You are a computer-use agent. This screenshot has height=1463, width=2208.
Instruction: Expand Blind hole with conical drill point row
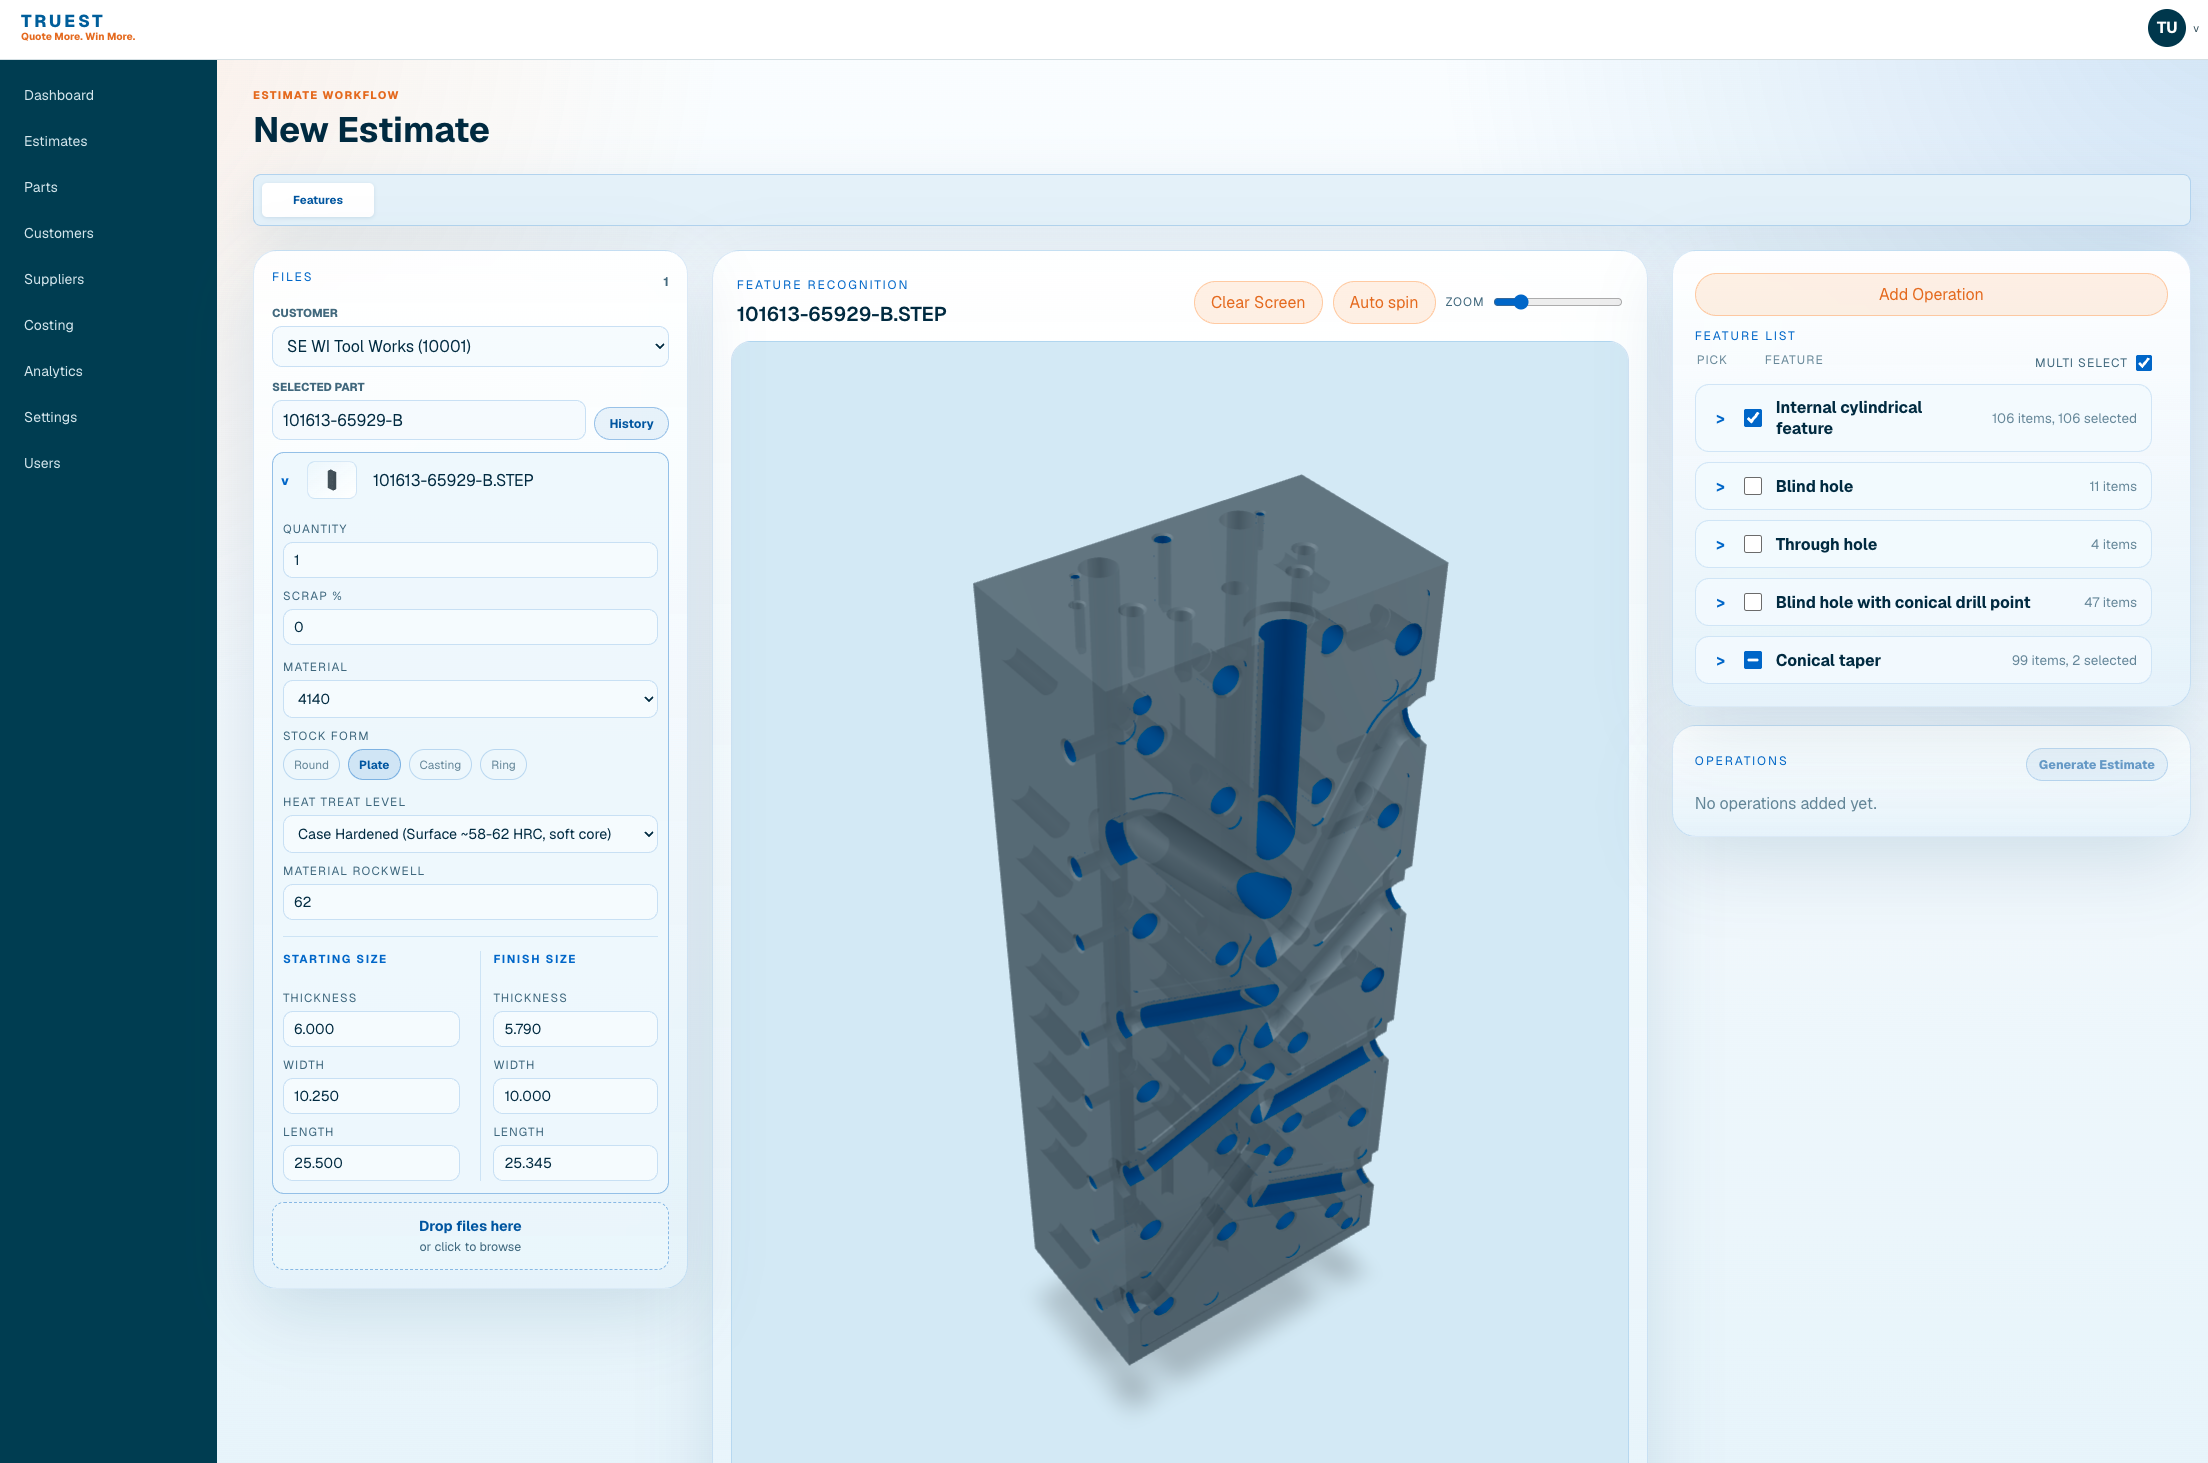(1720, 603)
